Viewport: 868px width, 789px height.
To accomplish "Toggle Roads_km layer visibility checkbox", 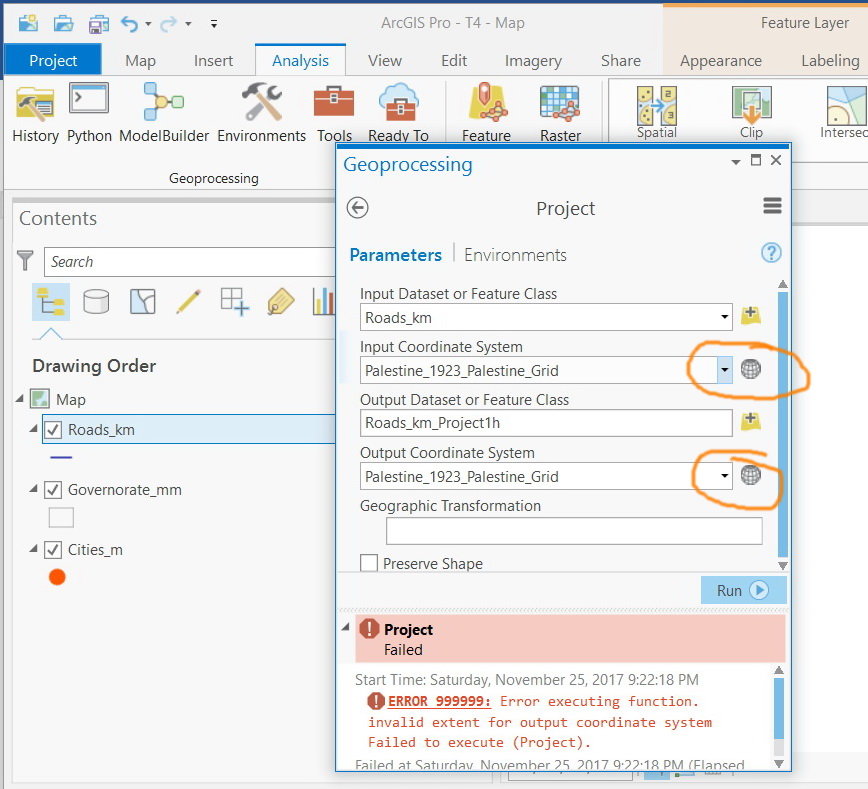I will tap(53, 430).
